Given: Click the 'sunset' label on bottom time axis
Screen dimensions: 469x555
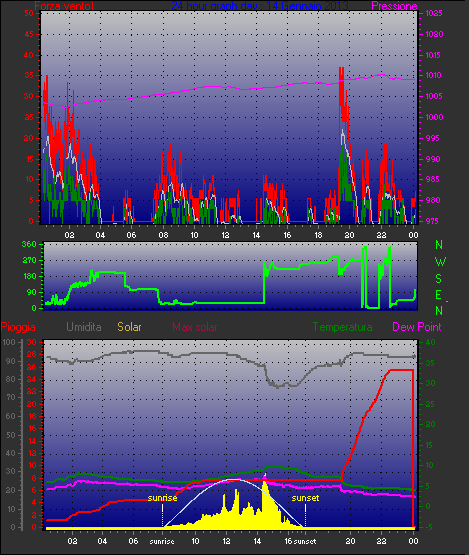Looking at the screenshot, I should (305, 542).
